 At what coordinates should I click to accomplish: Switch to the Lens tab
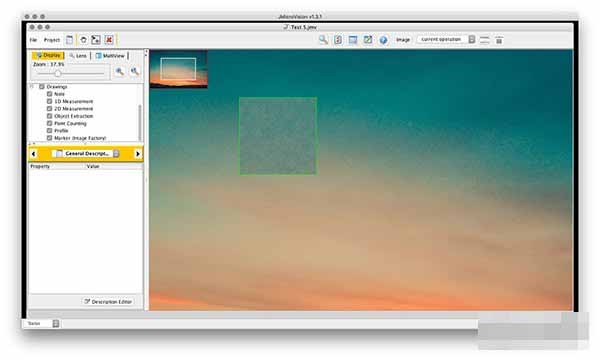pyautogui.click(x=78, y=56)
